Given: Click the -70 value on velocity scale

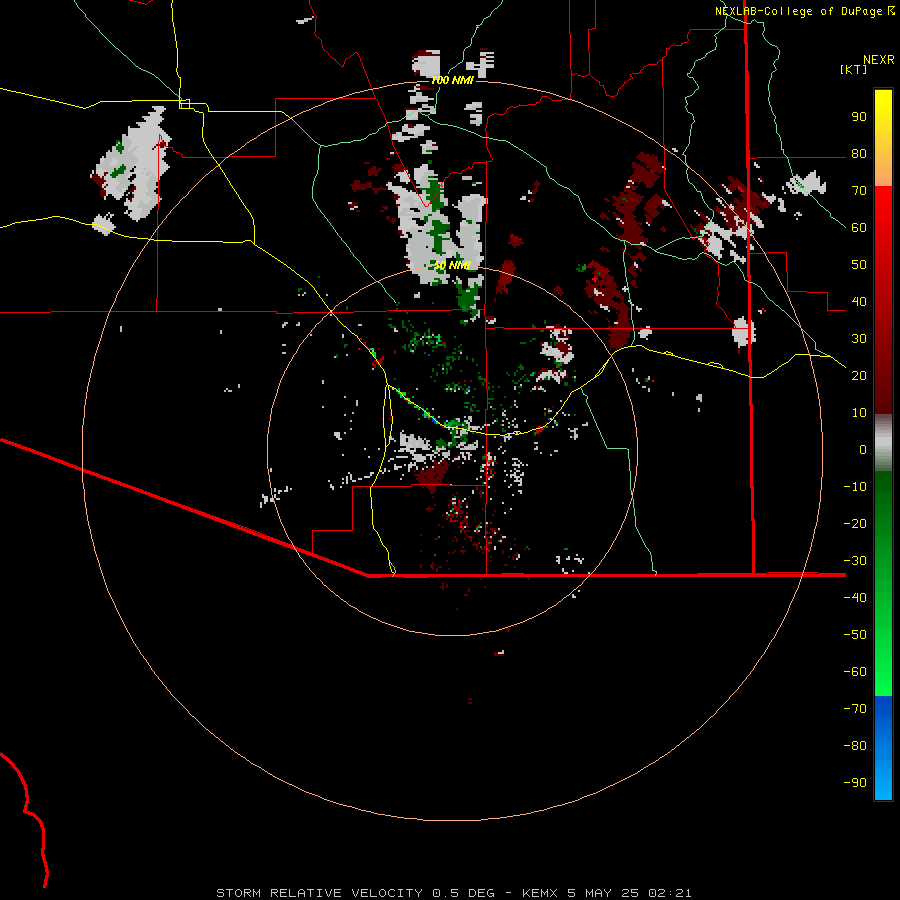Looking at the screenshot, I should (855, 708).
